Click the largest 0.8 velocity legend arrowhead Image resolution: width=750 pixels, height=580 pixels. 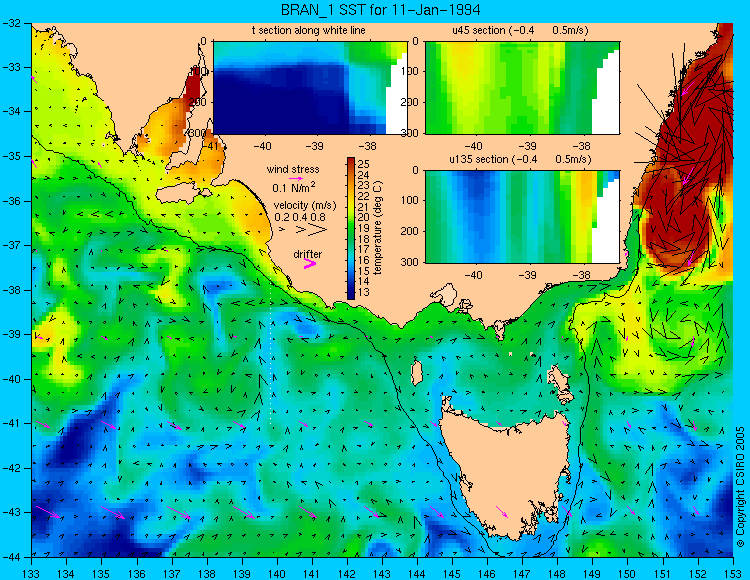point(318,230)
